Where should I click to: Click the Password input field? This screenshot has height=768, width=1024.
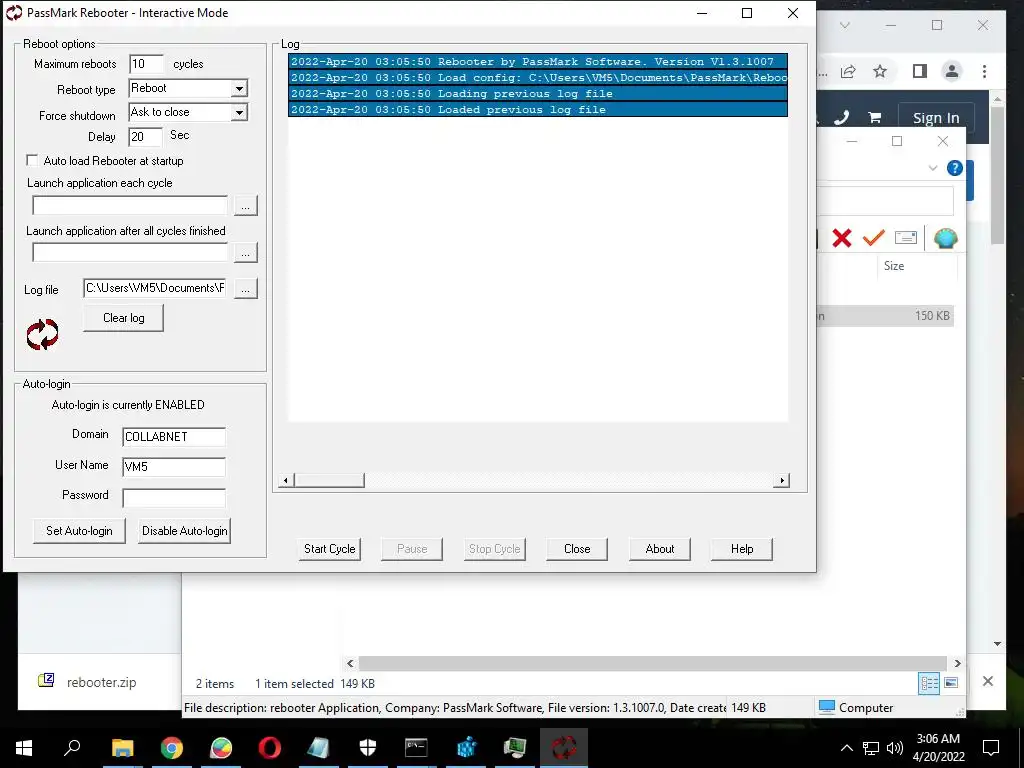174,498
